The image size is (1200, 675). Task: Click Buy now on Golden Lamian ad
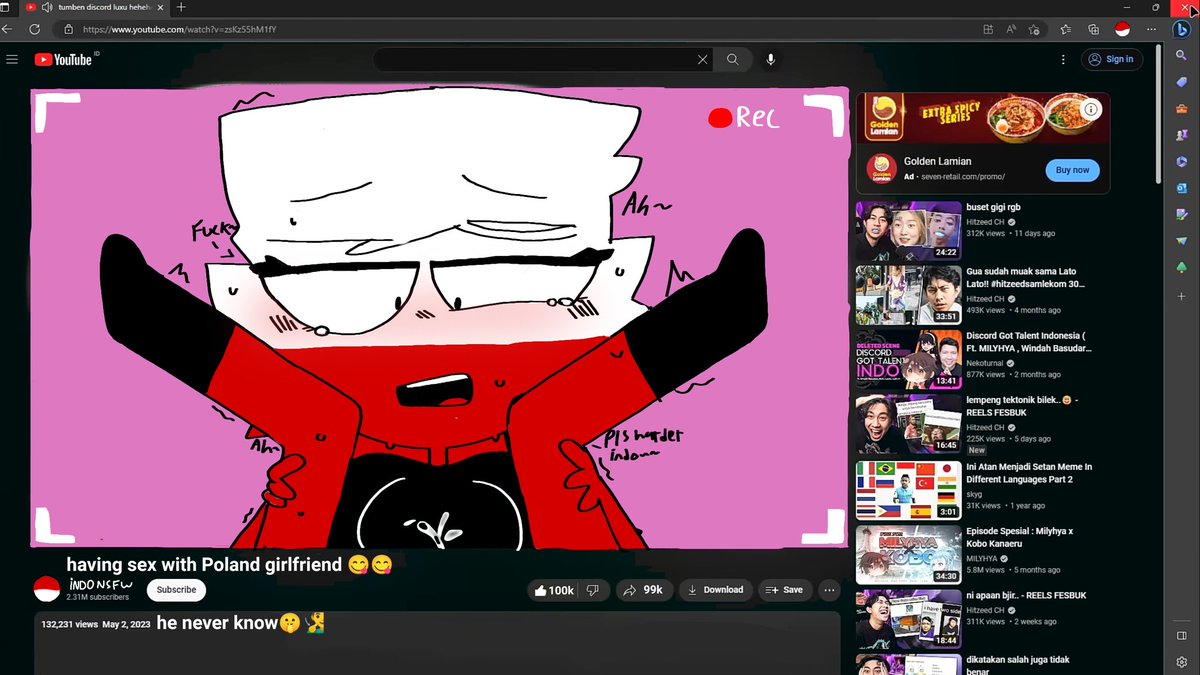pos(1073,170)
